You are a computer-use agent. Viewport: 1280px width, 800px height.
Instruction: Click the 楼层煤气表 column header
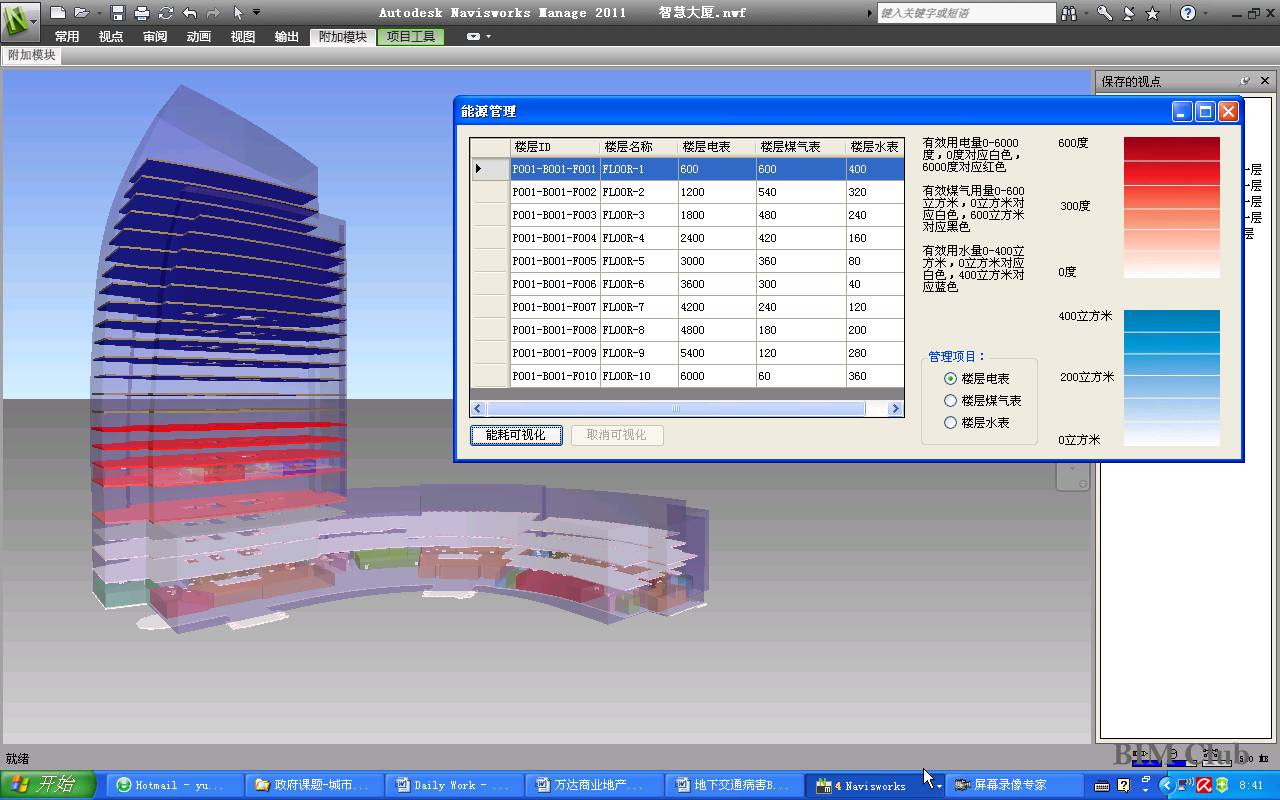pos(801,147)
